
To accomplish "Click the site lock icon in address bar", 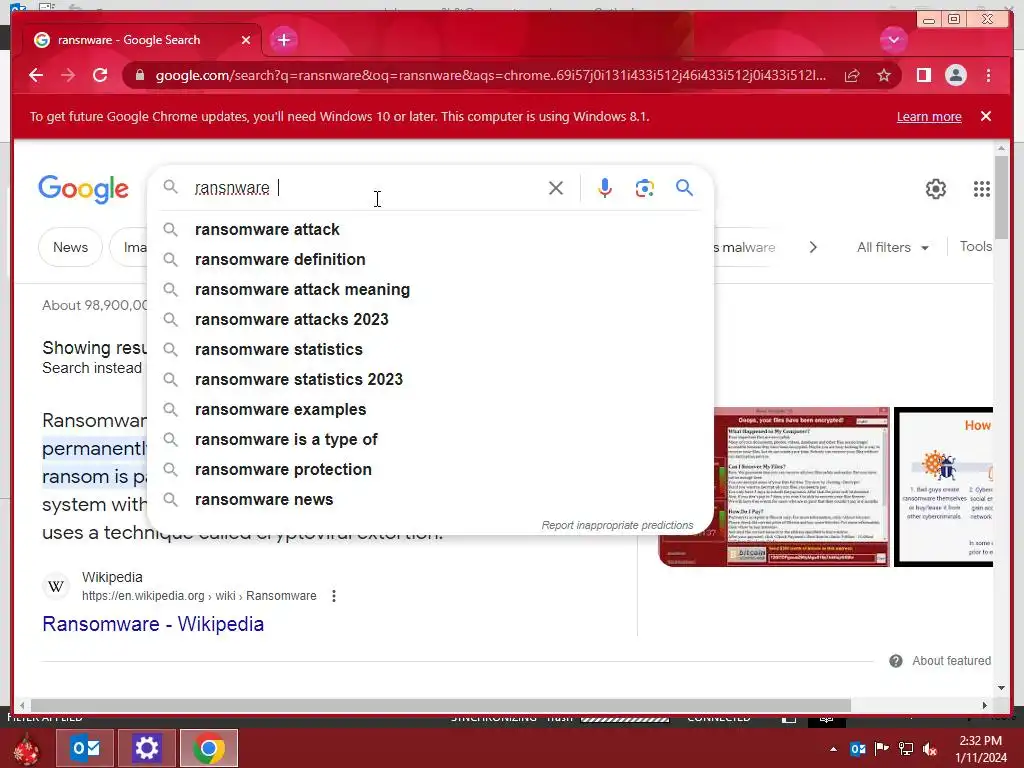I will click(x=139, y=76).
